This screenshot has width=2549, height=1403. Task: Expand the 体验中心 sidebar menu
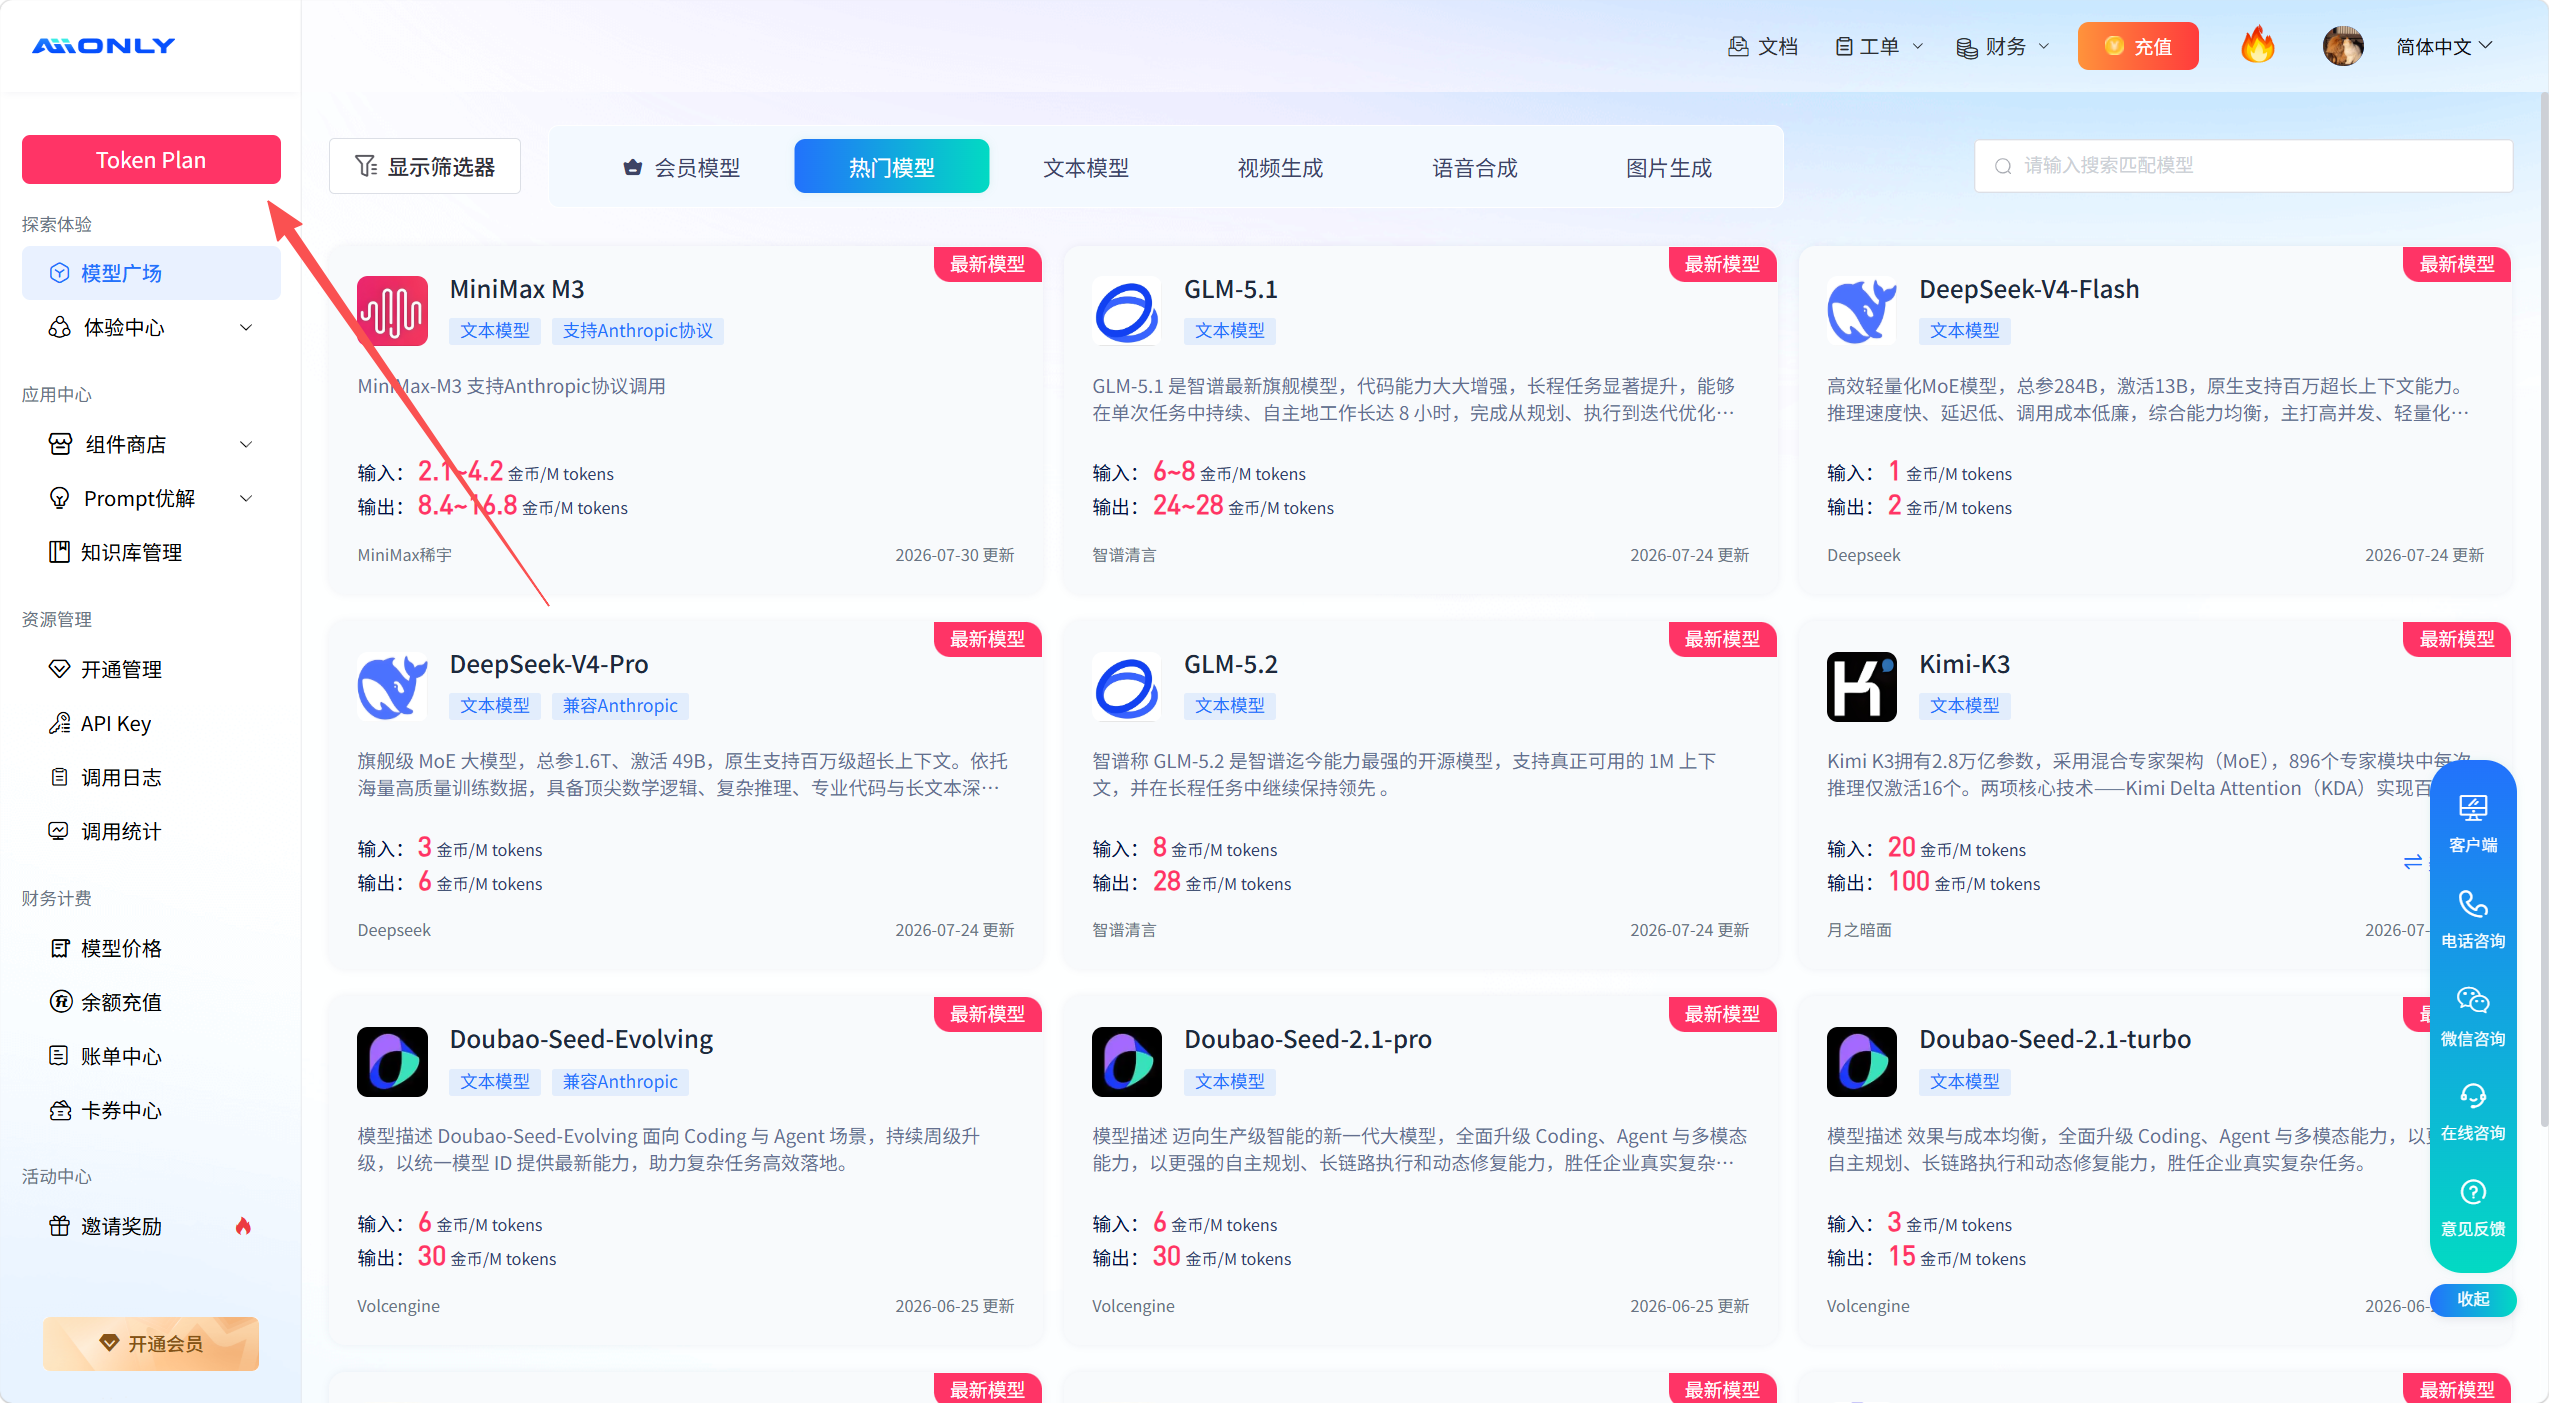click(x=151, y=327)
